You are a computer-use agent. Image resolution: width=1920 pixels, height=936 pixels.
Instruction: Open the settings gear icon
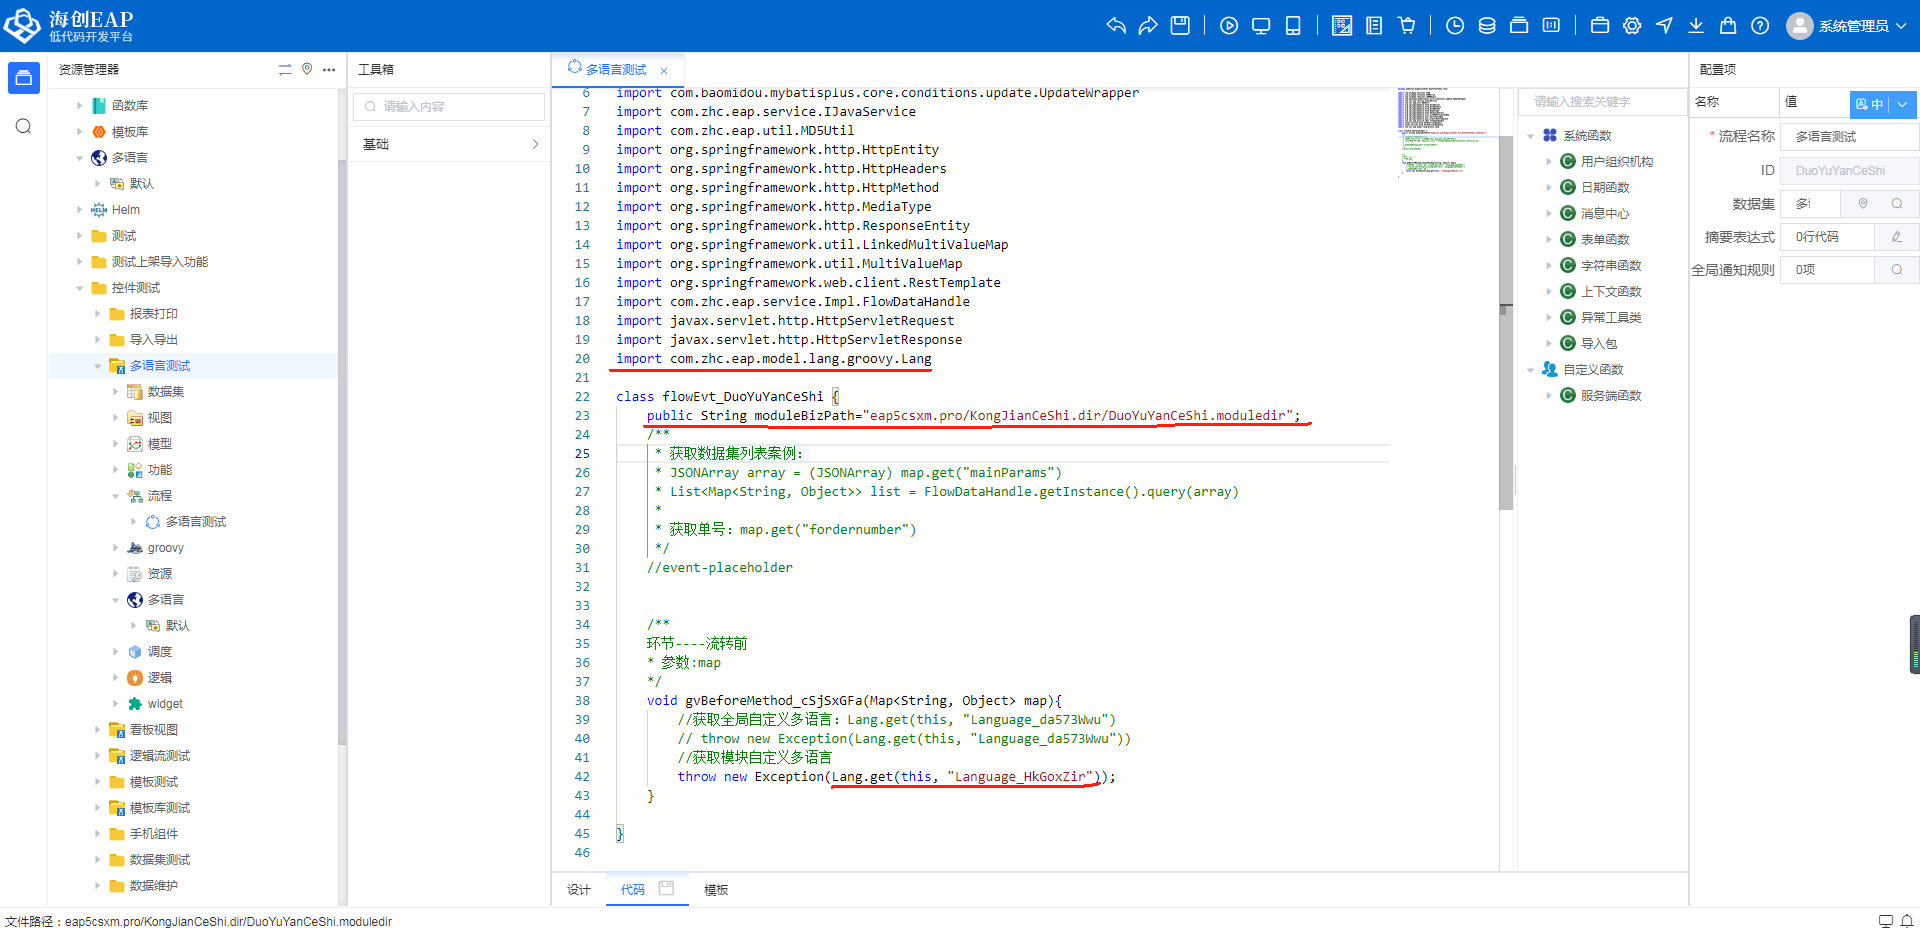pos(1632,26)
